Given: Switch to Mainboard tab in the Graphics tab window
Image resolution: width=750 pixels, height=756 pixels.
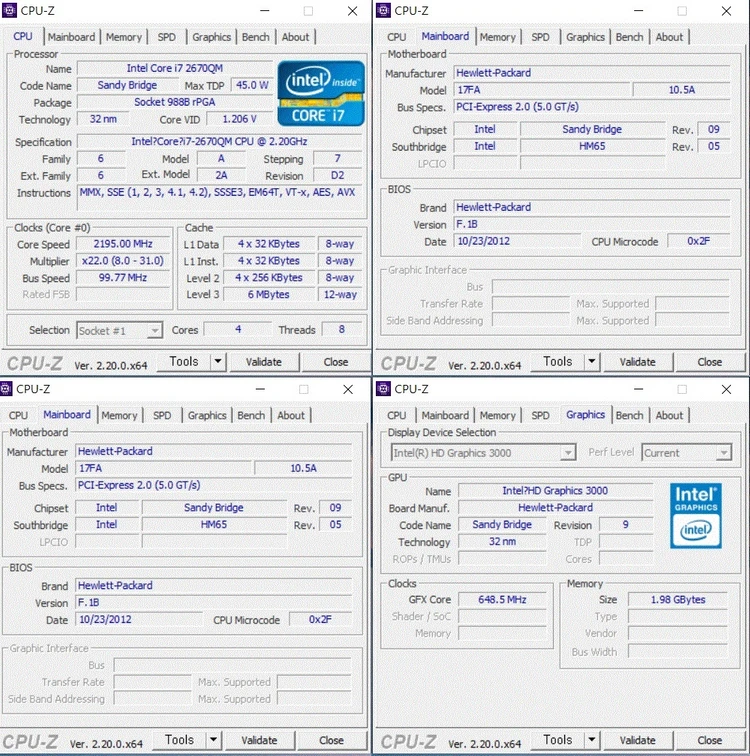Looking at the screenshot, I should [445, 416].
